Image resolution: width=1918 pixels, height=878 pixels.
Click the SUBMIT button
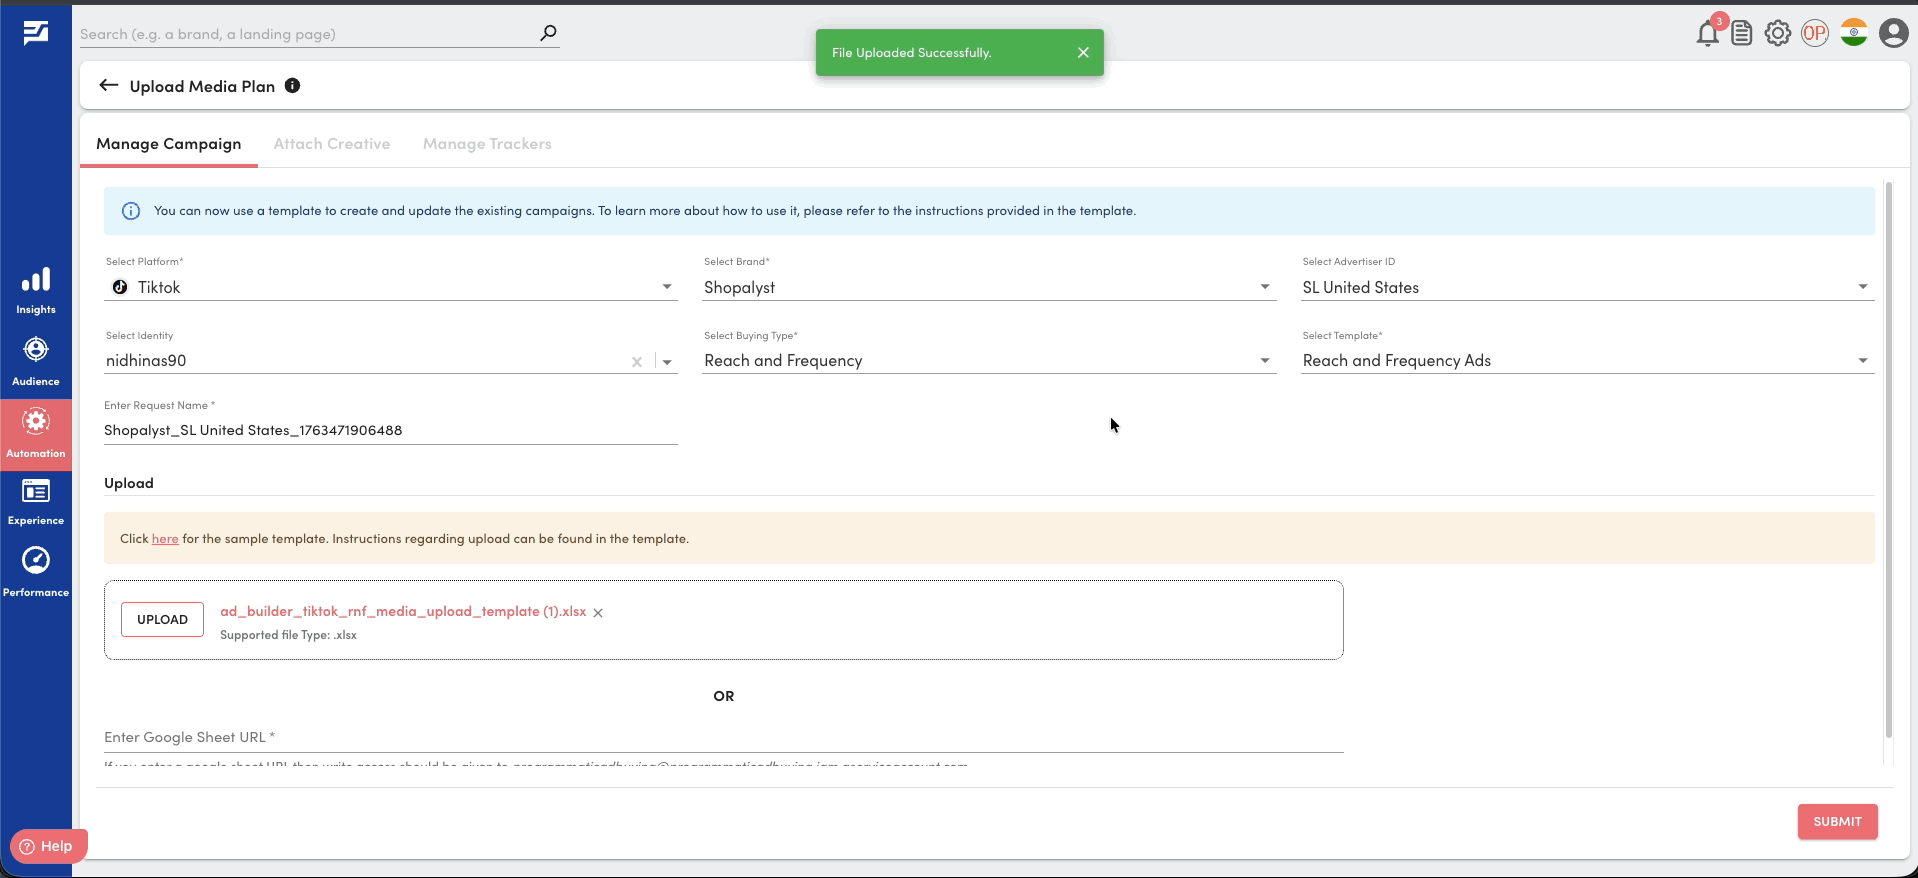pos(1837,822)
